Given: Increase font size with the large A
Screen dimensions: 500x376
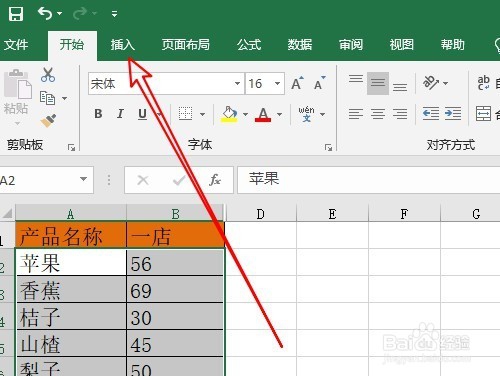Looking at the screenshot, I should (x=297, y=83).
